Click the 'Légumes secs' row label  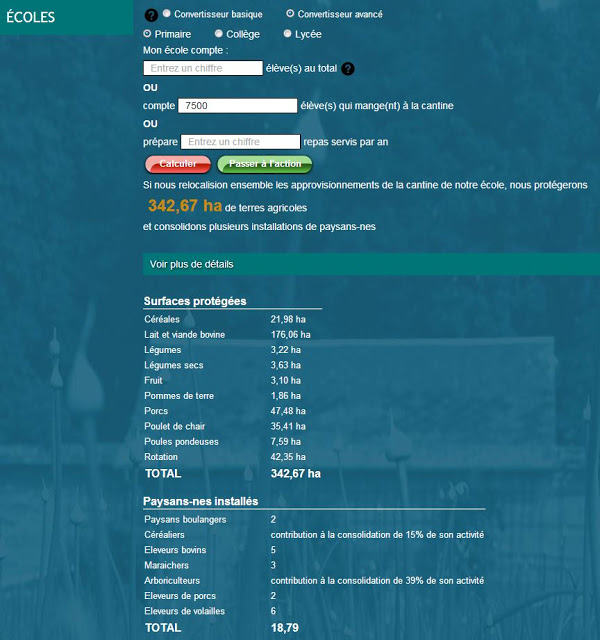point(173,365)
